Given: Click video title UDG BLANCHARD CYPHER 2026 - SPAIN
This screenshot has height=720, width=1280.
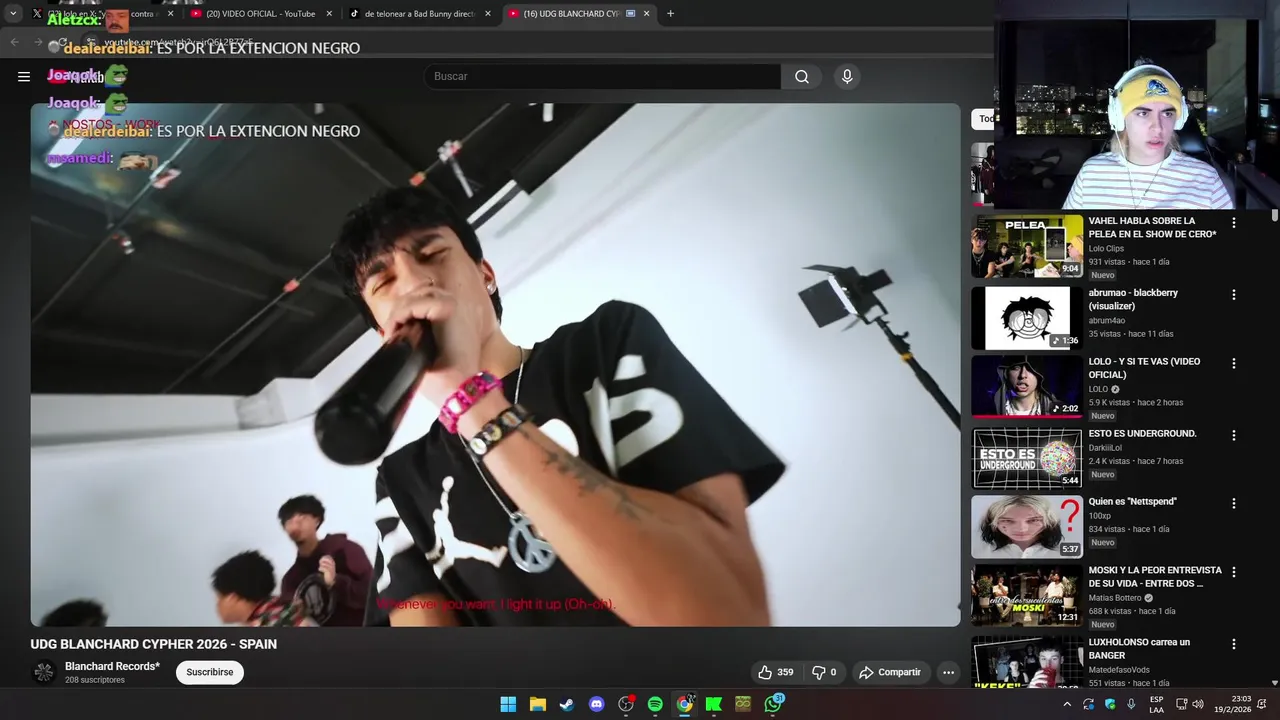Looking at the screenshot, I should pos(153,644).
